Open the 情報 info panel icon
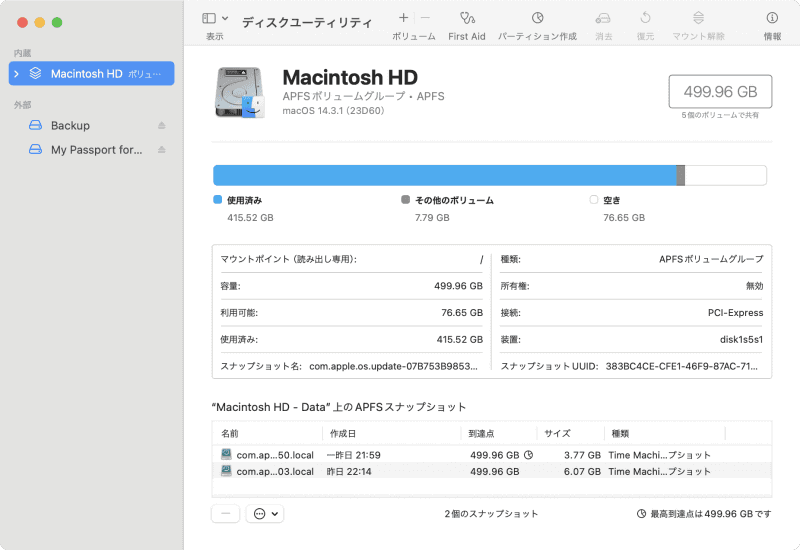Screen dimensions: 800x550 point(772,18)
